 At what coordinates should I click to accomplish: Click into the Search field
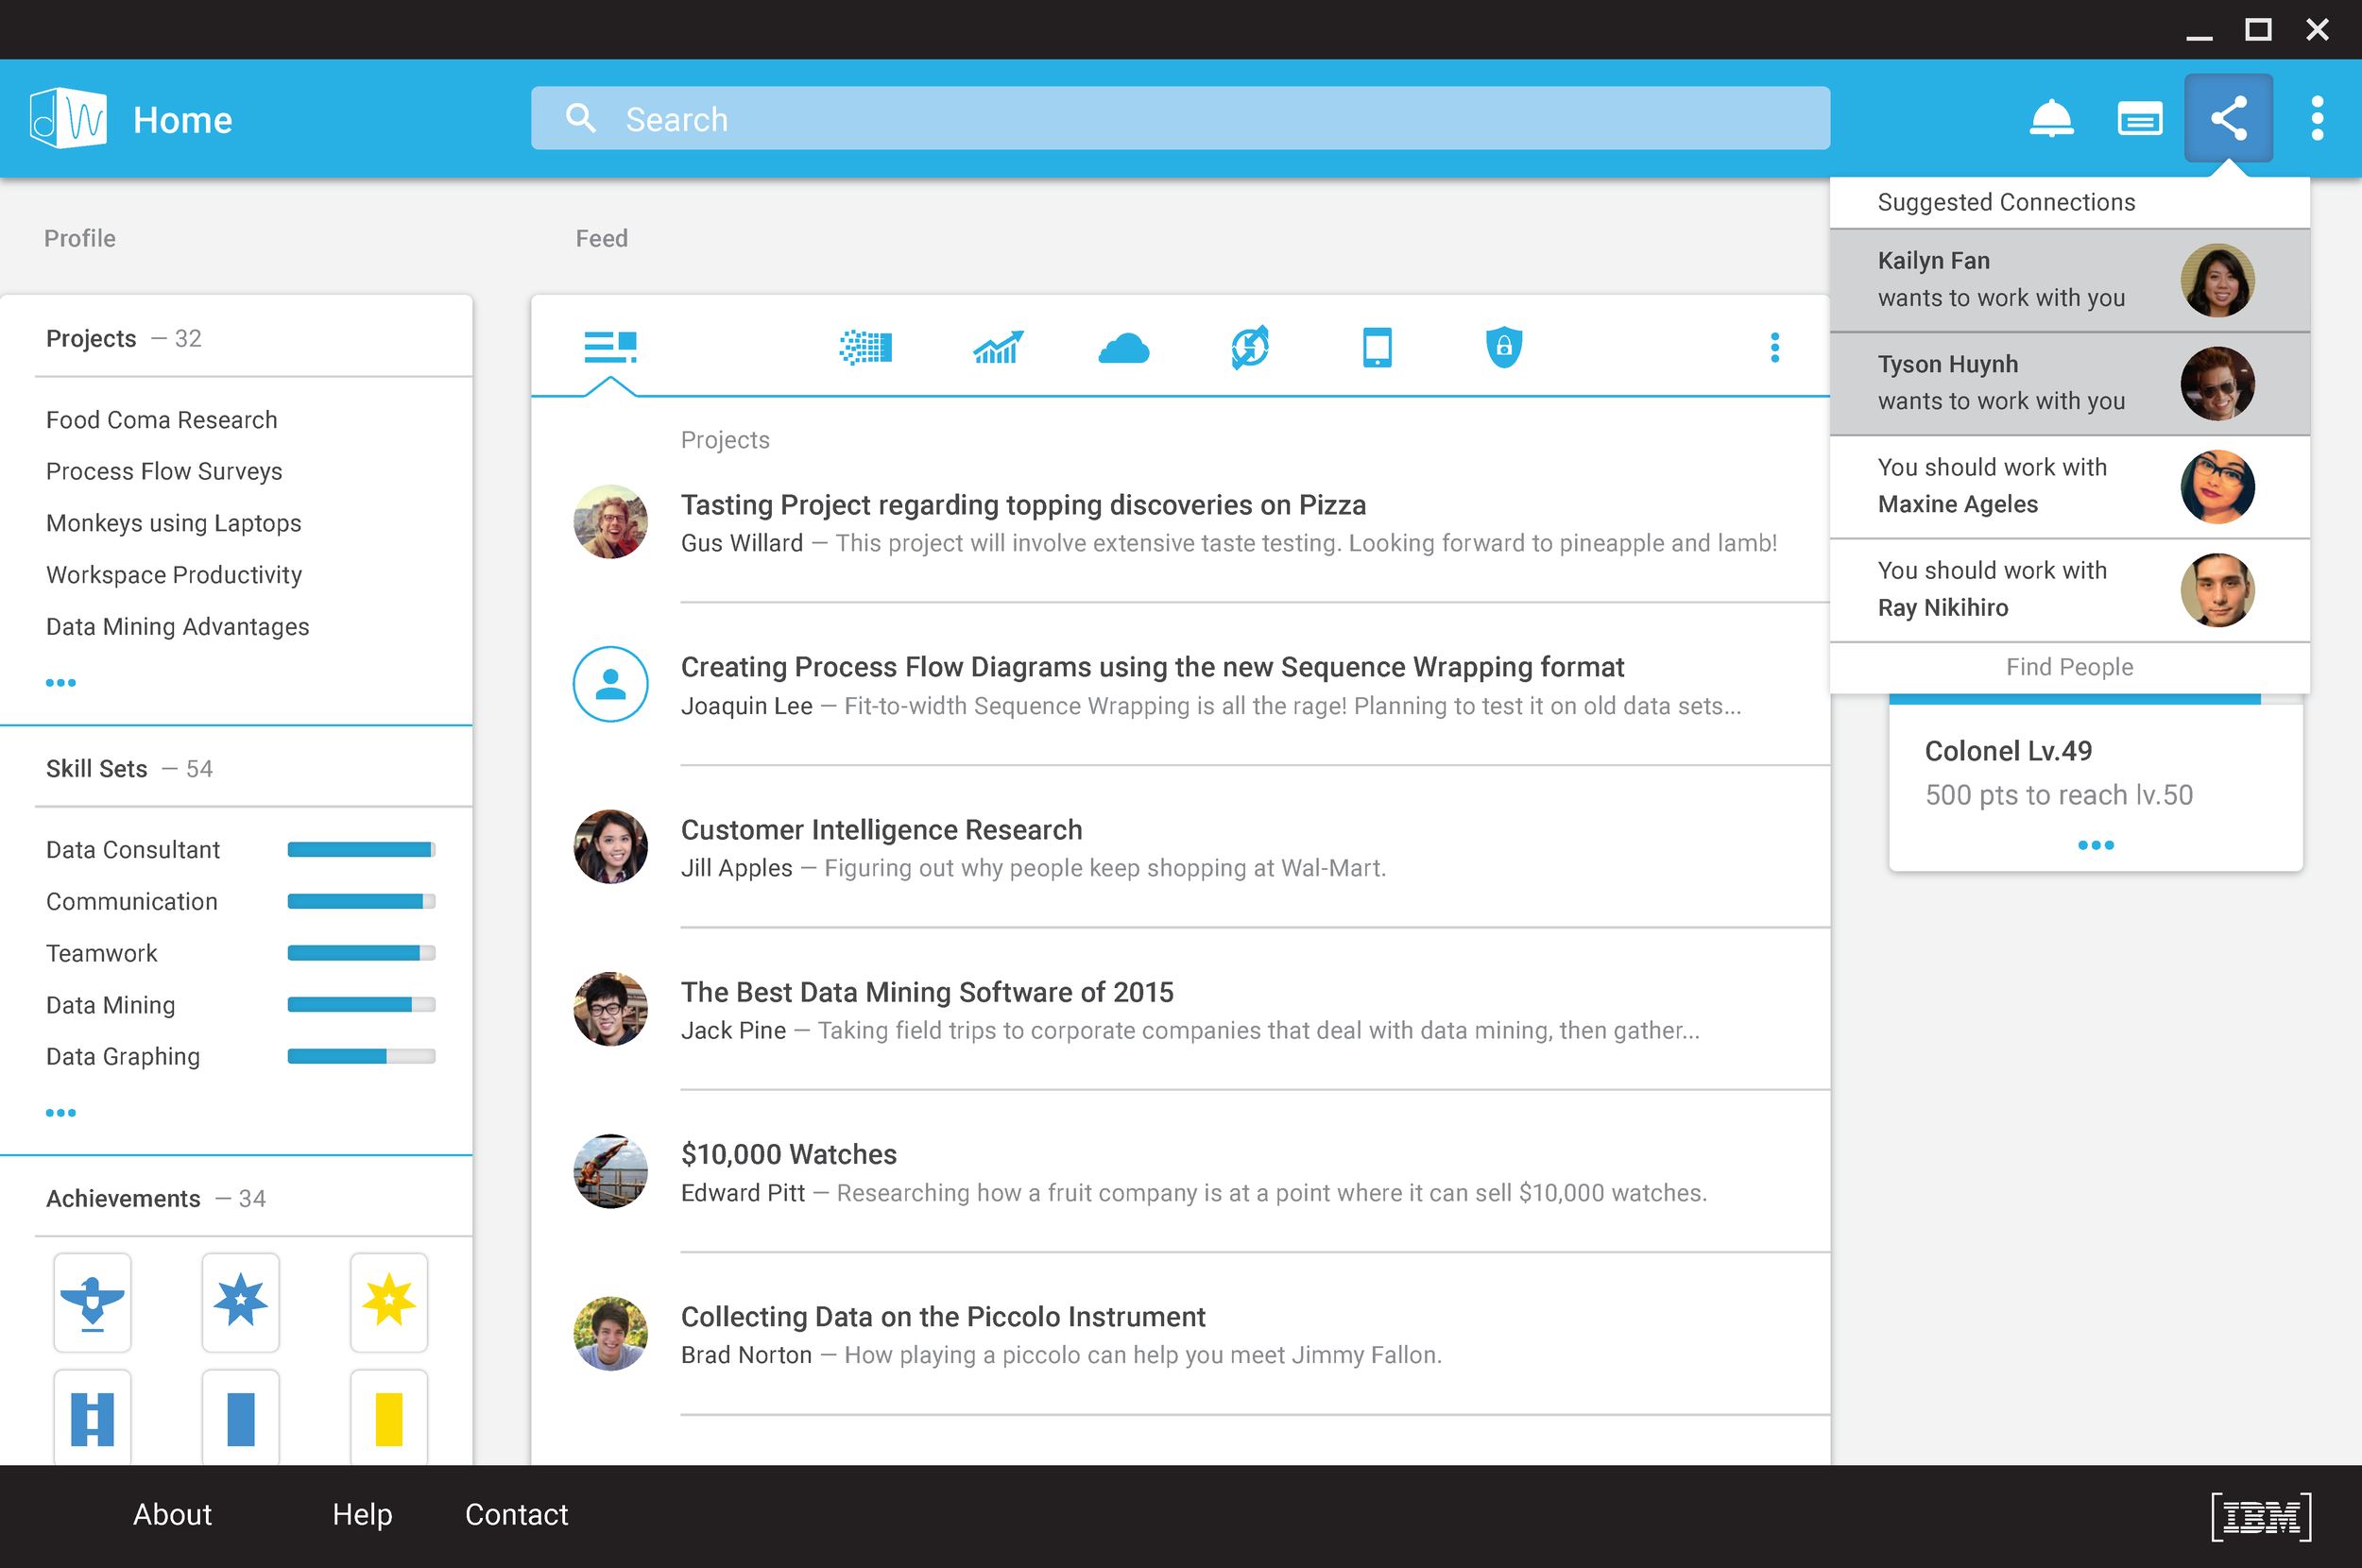[x=1180, y=119]
